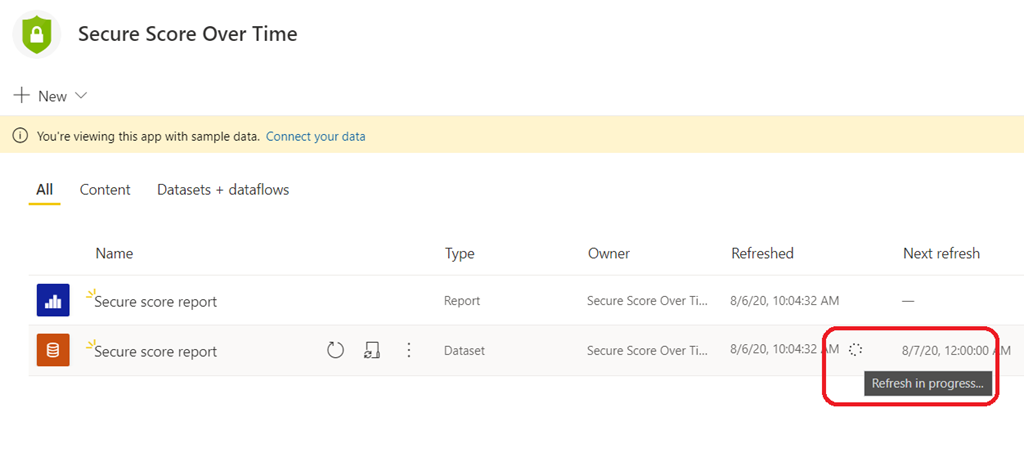Click the blue bar chart report icon
1024x462 pixels.
(x=53, y=300)
